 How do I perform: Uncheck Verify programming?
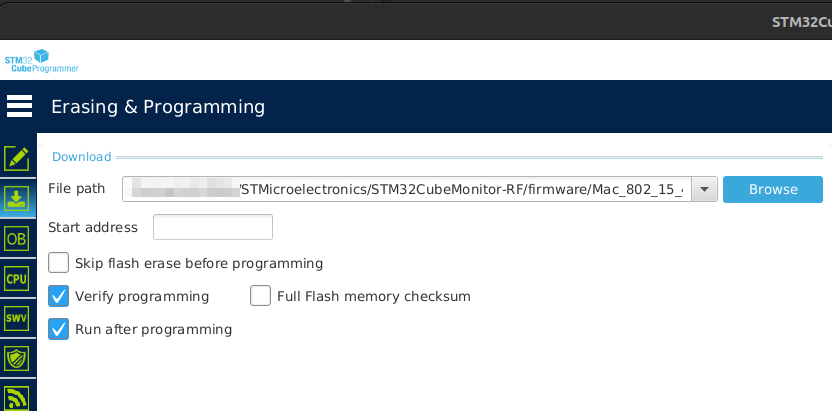[x=59, y=296]
